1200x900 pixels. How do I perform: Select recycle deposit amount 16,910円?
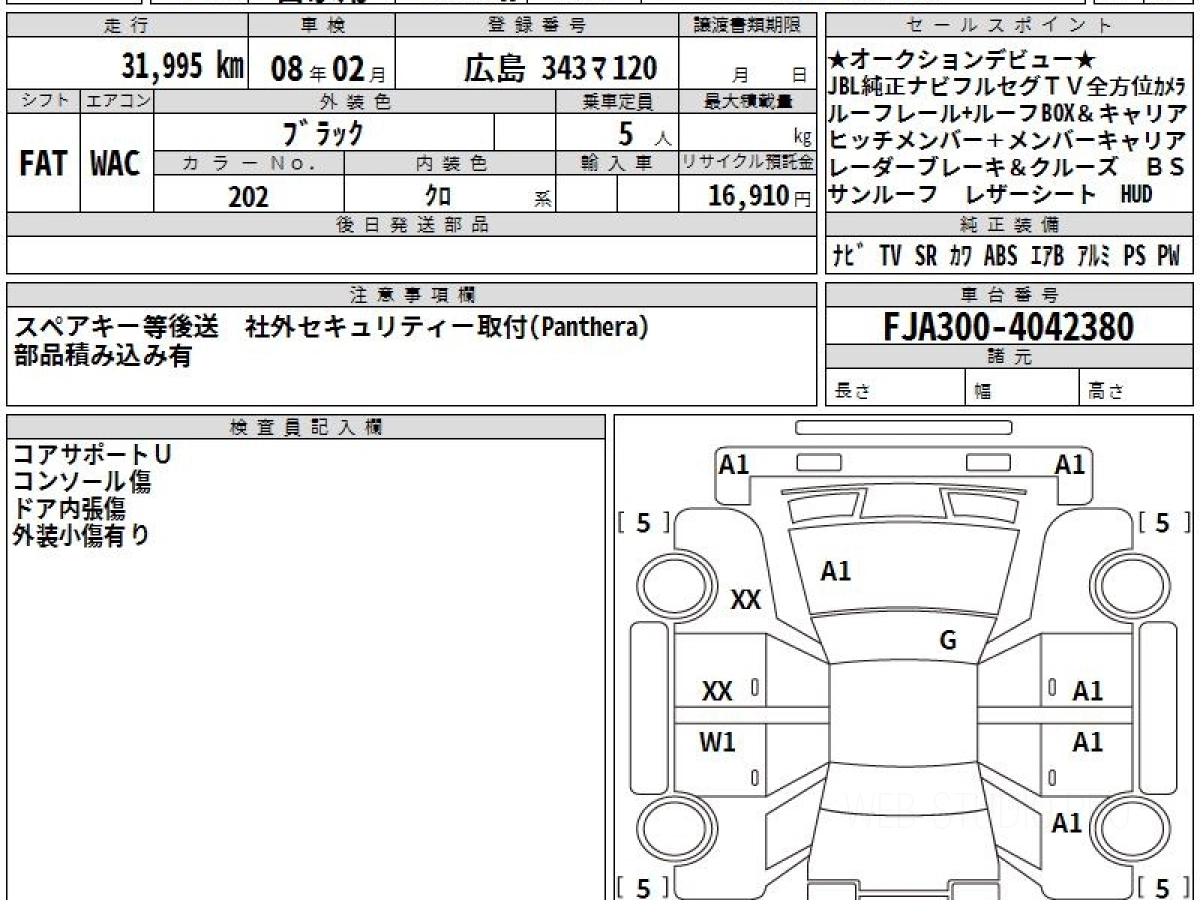click(760, 195)
